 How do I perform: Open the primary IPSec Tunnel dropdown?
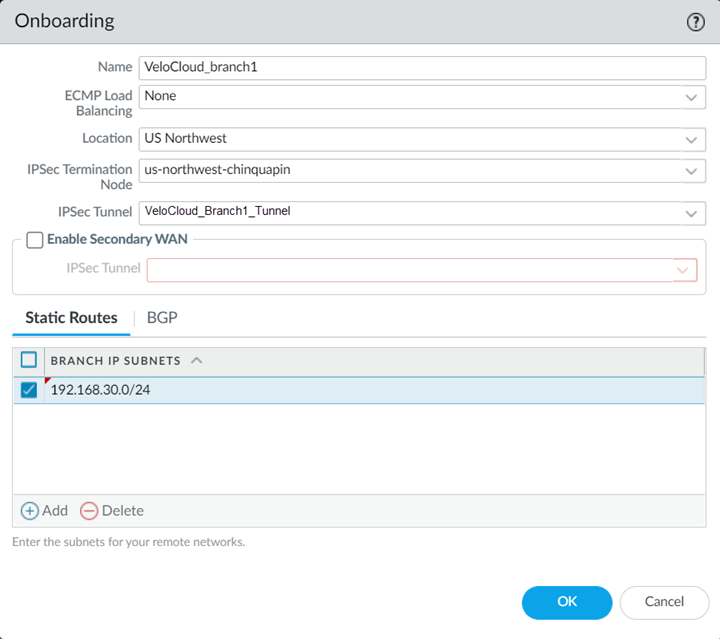pos(690,213)
